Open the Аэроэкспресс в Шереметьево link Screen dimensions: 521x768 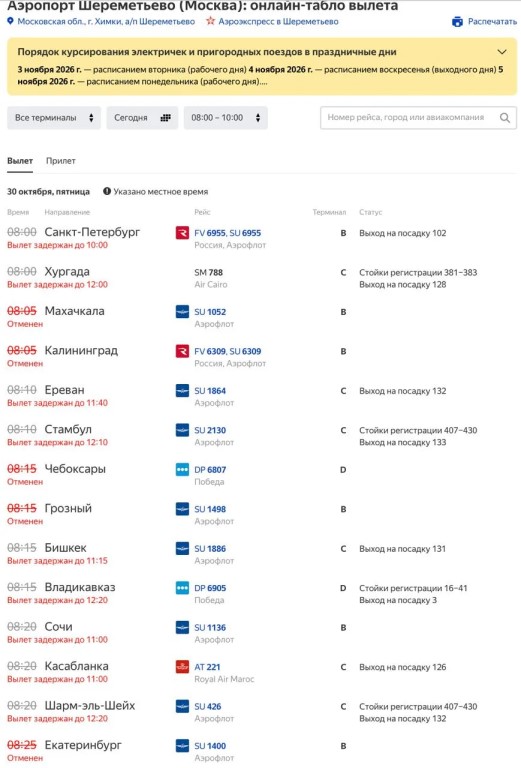point(278,22)
